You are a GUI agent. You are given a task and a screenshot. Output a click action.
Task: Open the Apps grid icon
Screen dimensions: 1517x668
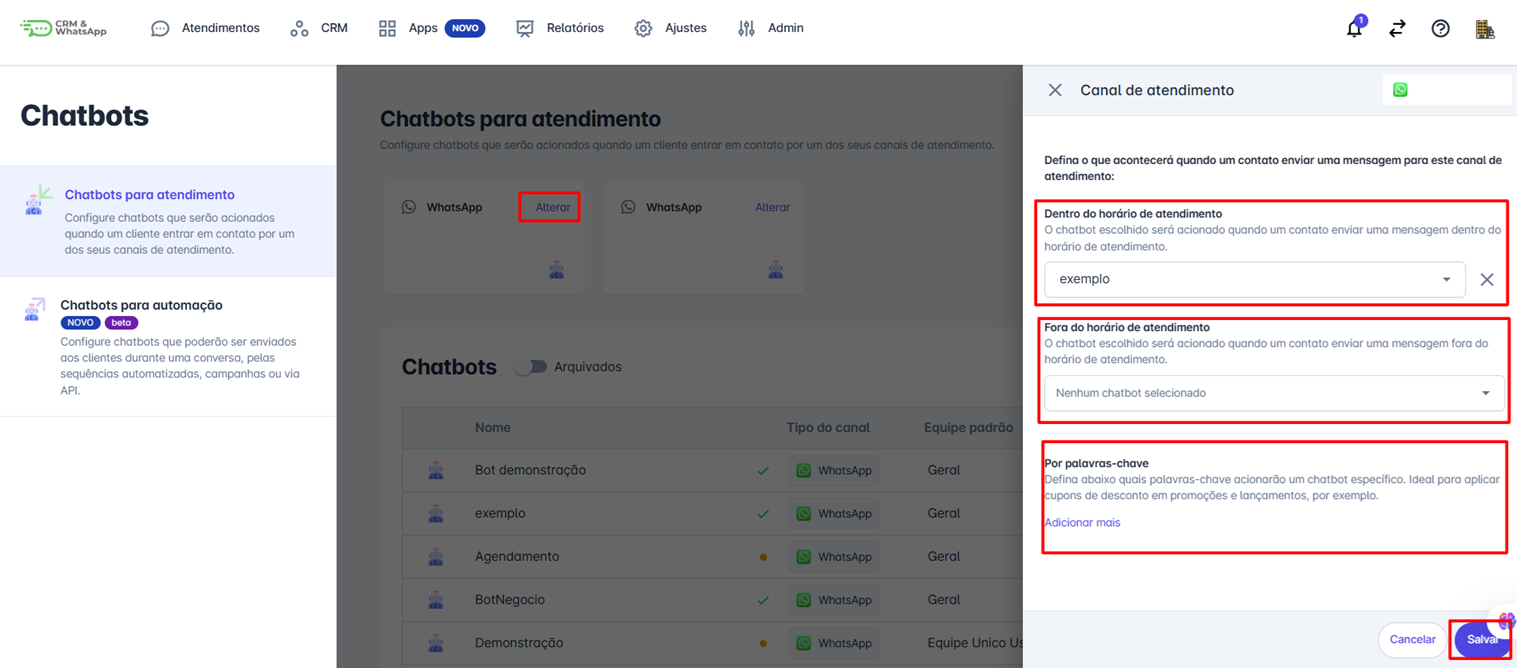[x=387, y=27]
